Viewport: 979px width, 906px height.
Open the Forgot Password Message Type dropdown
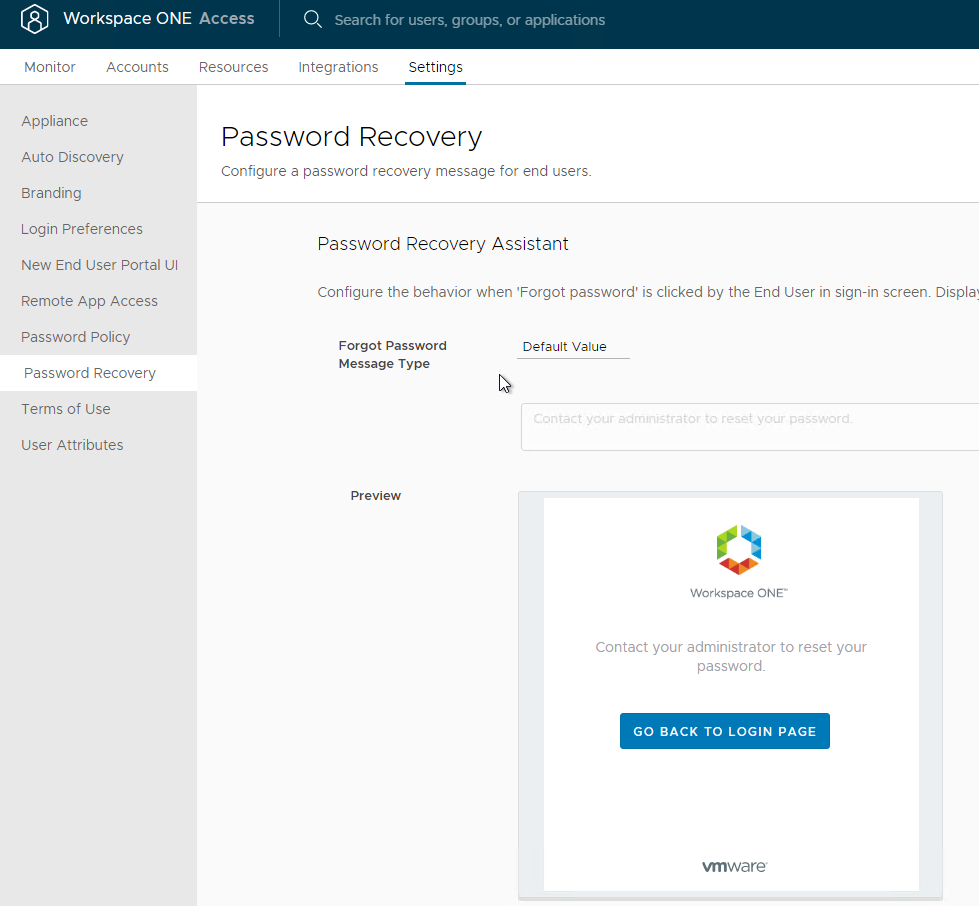[x=573, y=347]
